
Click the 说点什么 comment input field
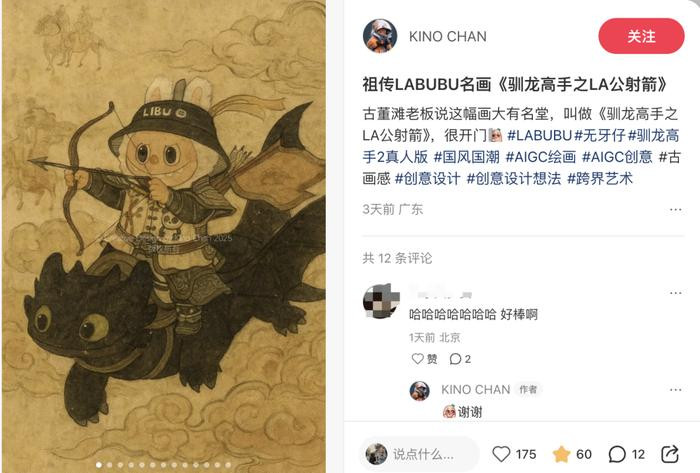click(x=420, y=454)
